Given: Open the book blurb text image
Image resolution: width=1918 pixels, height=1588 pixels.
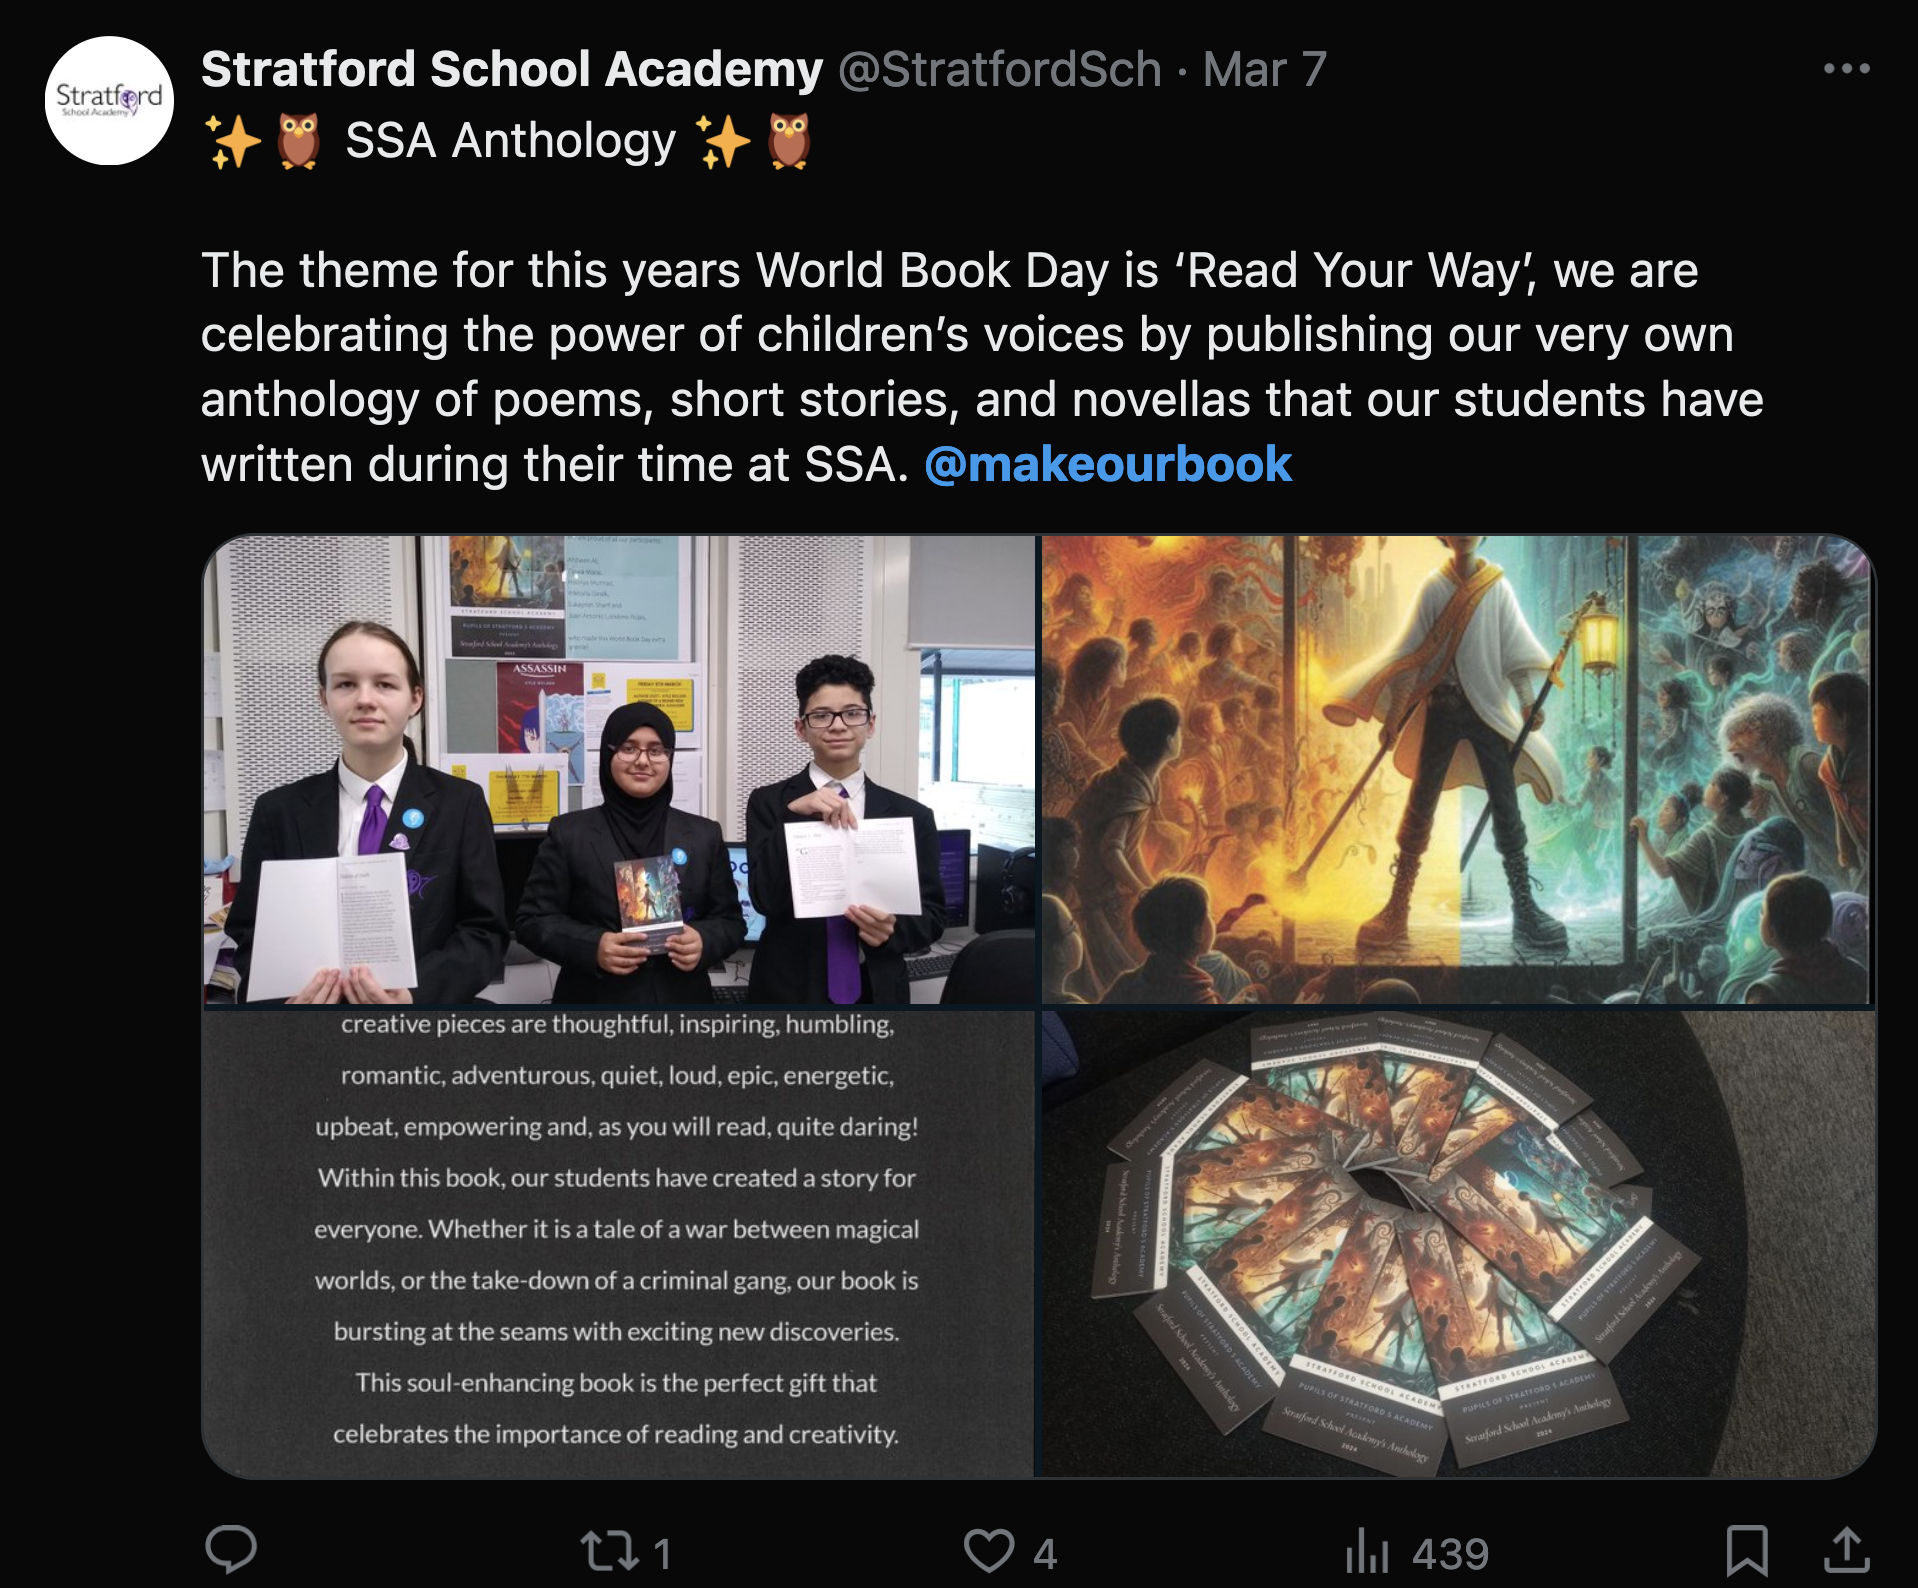Looking at the screenshot, I should 619,1243.
